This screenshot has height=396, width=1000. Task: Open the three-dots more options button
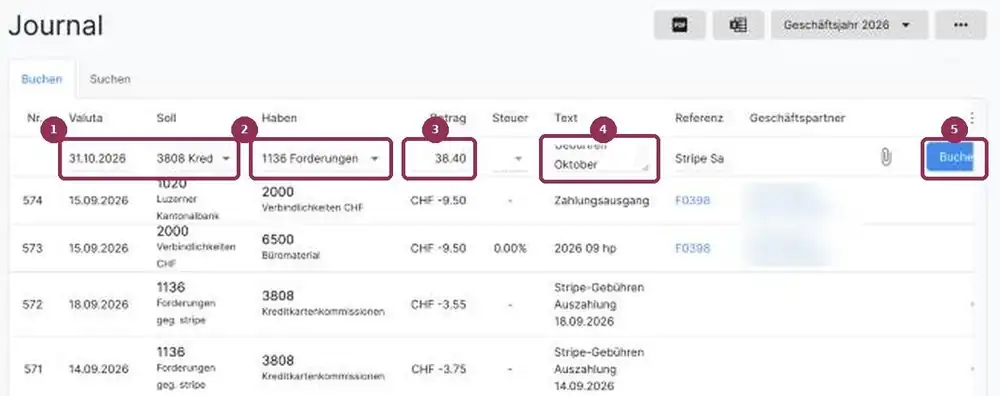coord(960,26)
